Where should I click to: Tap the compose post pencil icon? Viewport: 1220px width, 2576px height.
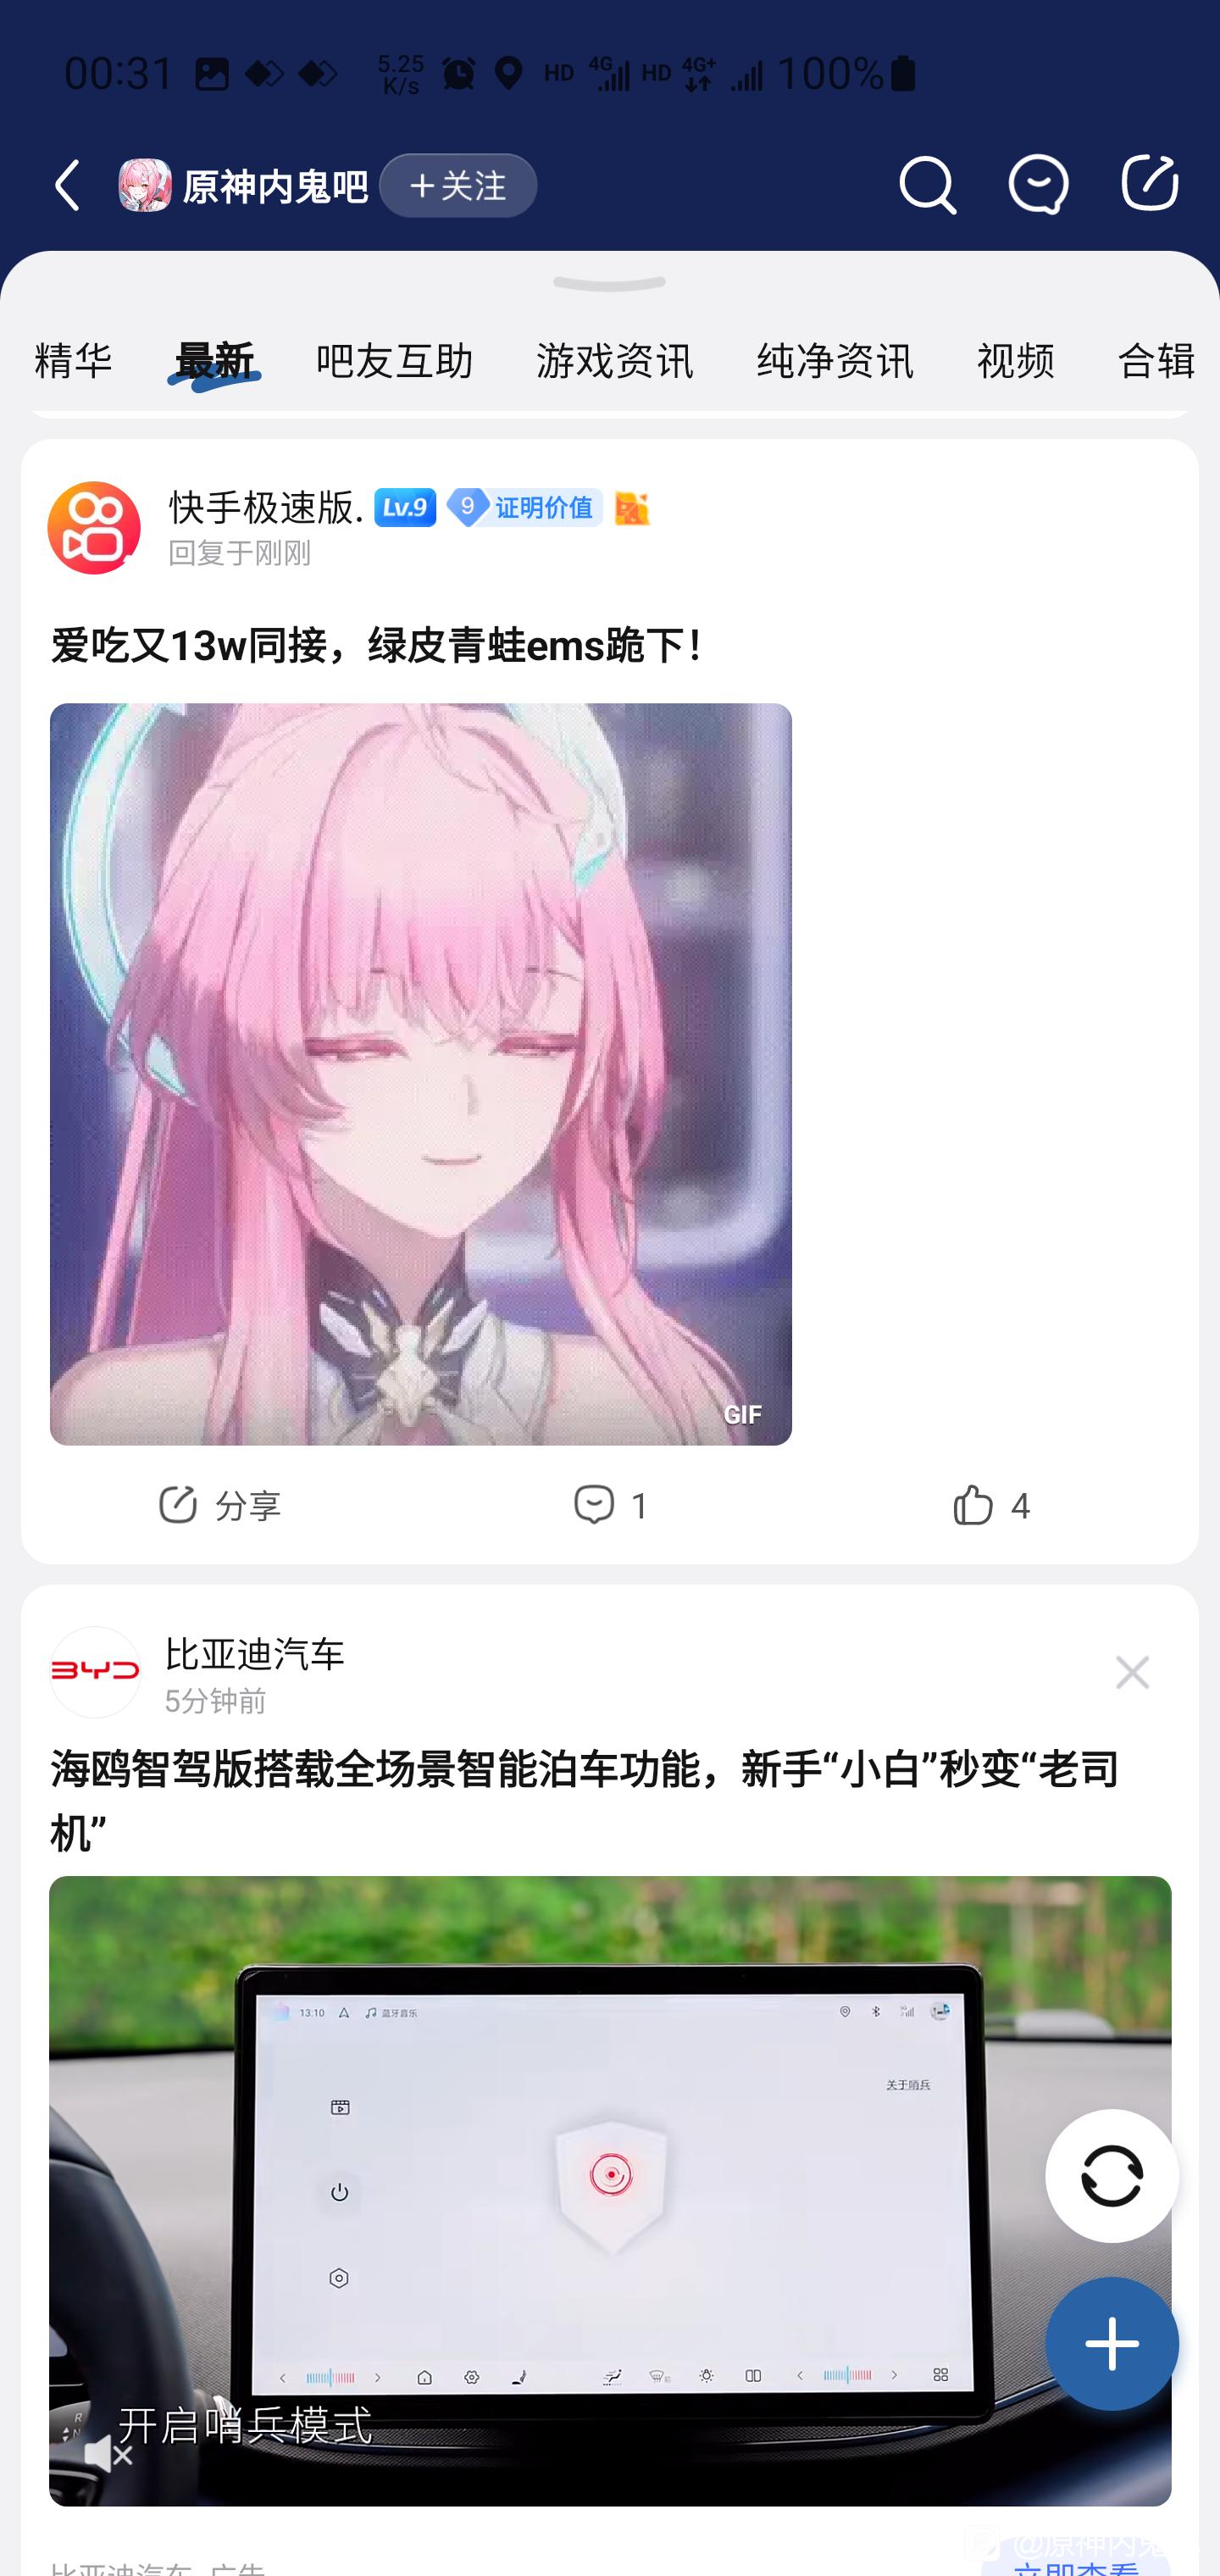click(x=1150, y=183)
